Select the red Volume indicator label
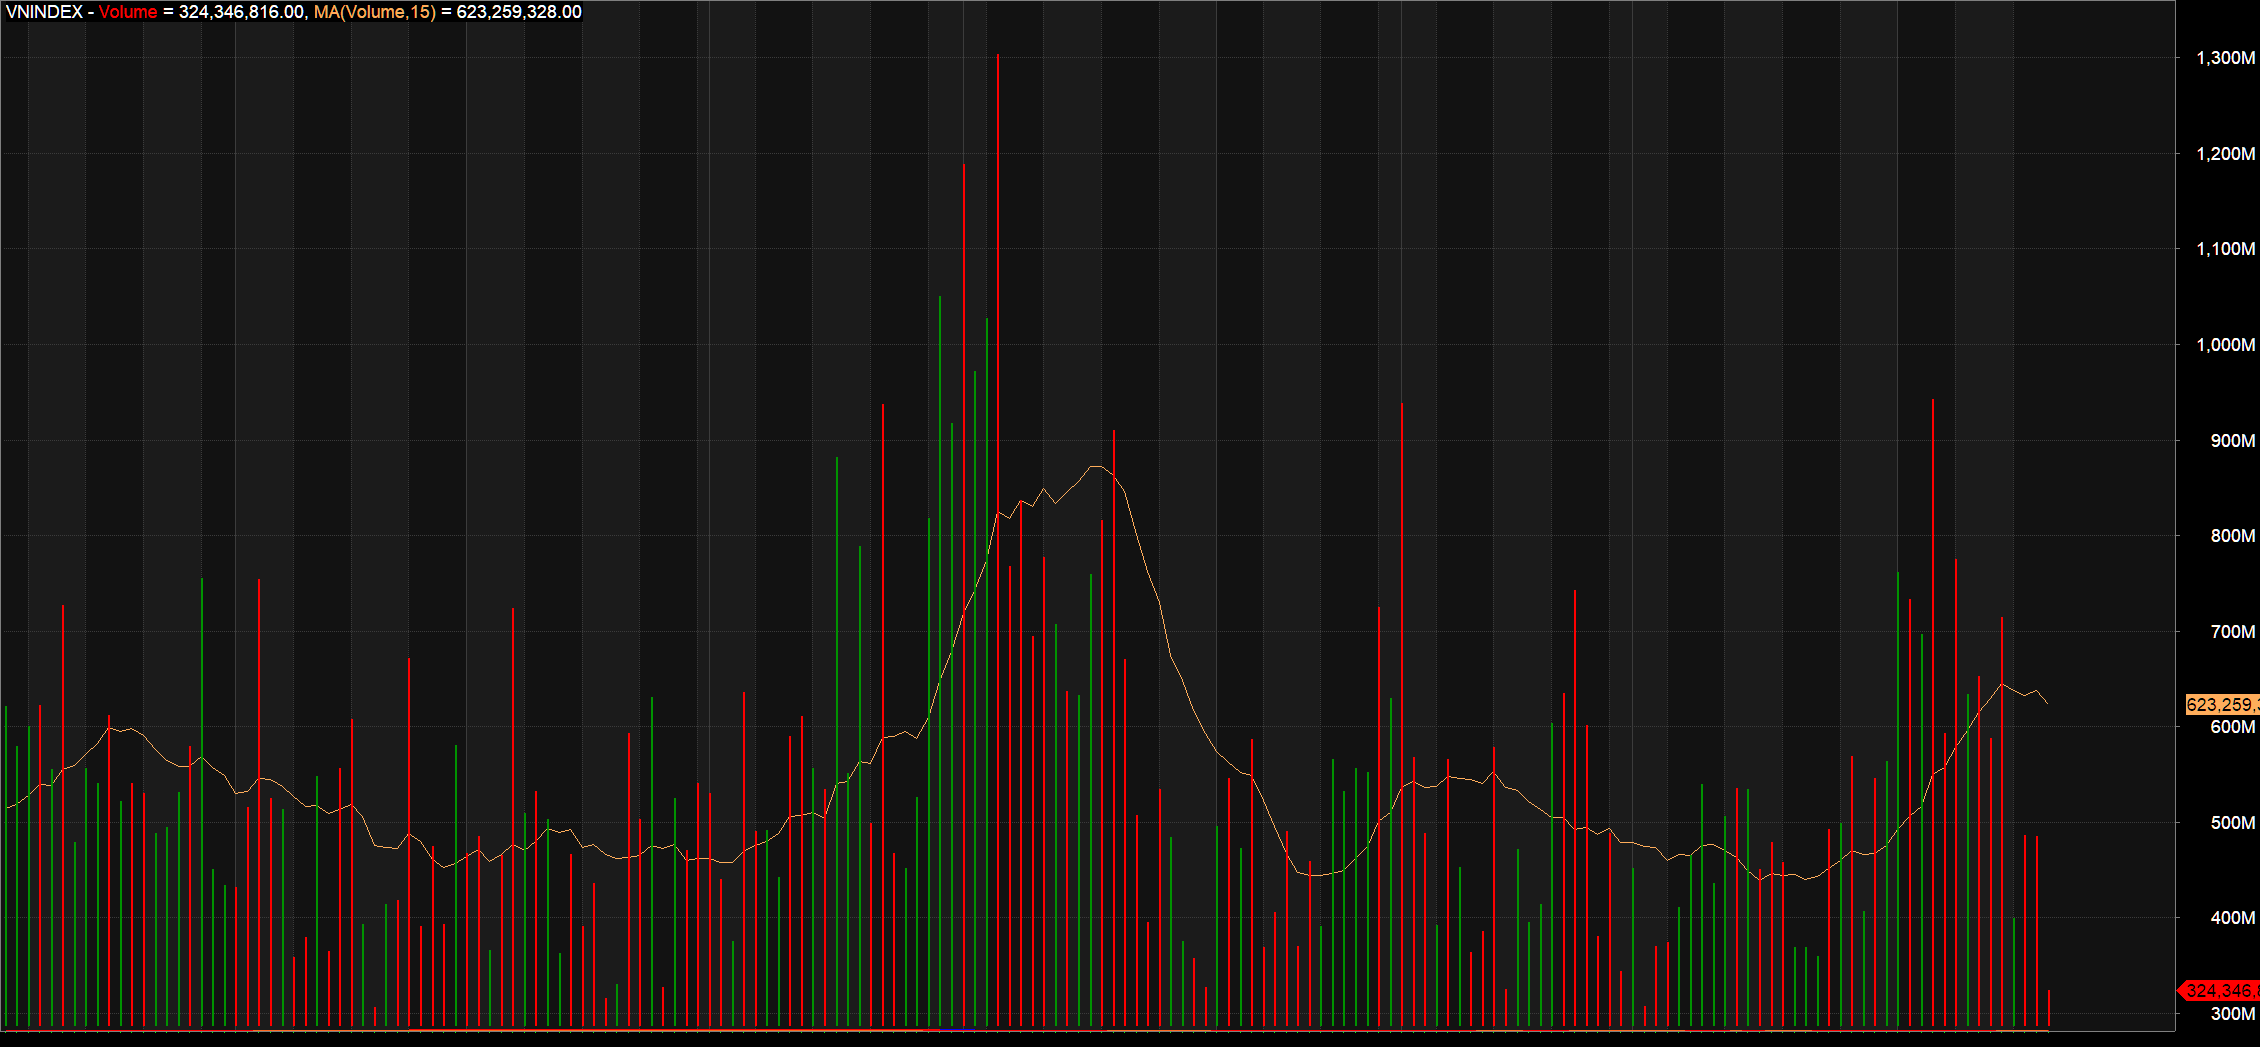Screen dimensions: 2260x1047 click(128, 12)
